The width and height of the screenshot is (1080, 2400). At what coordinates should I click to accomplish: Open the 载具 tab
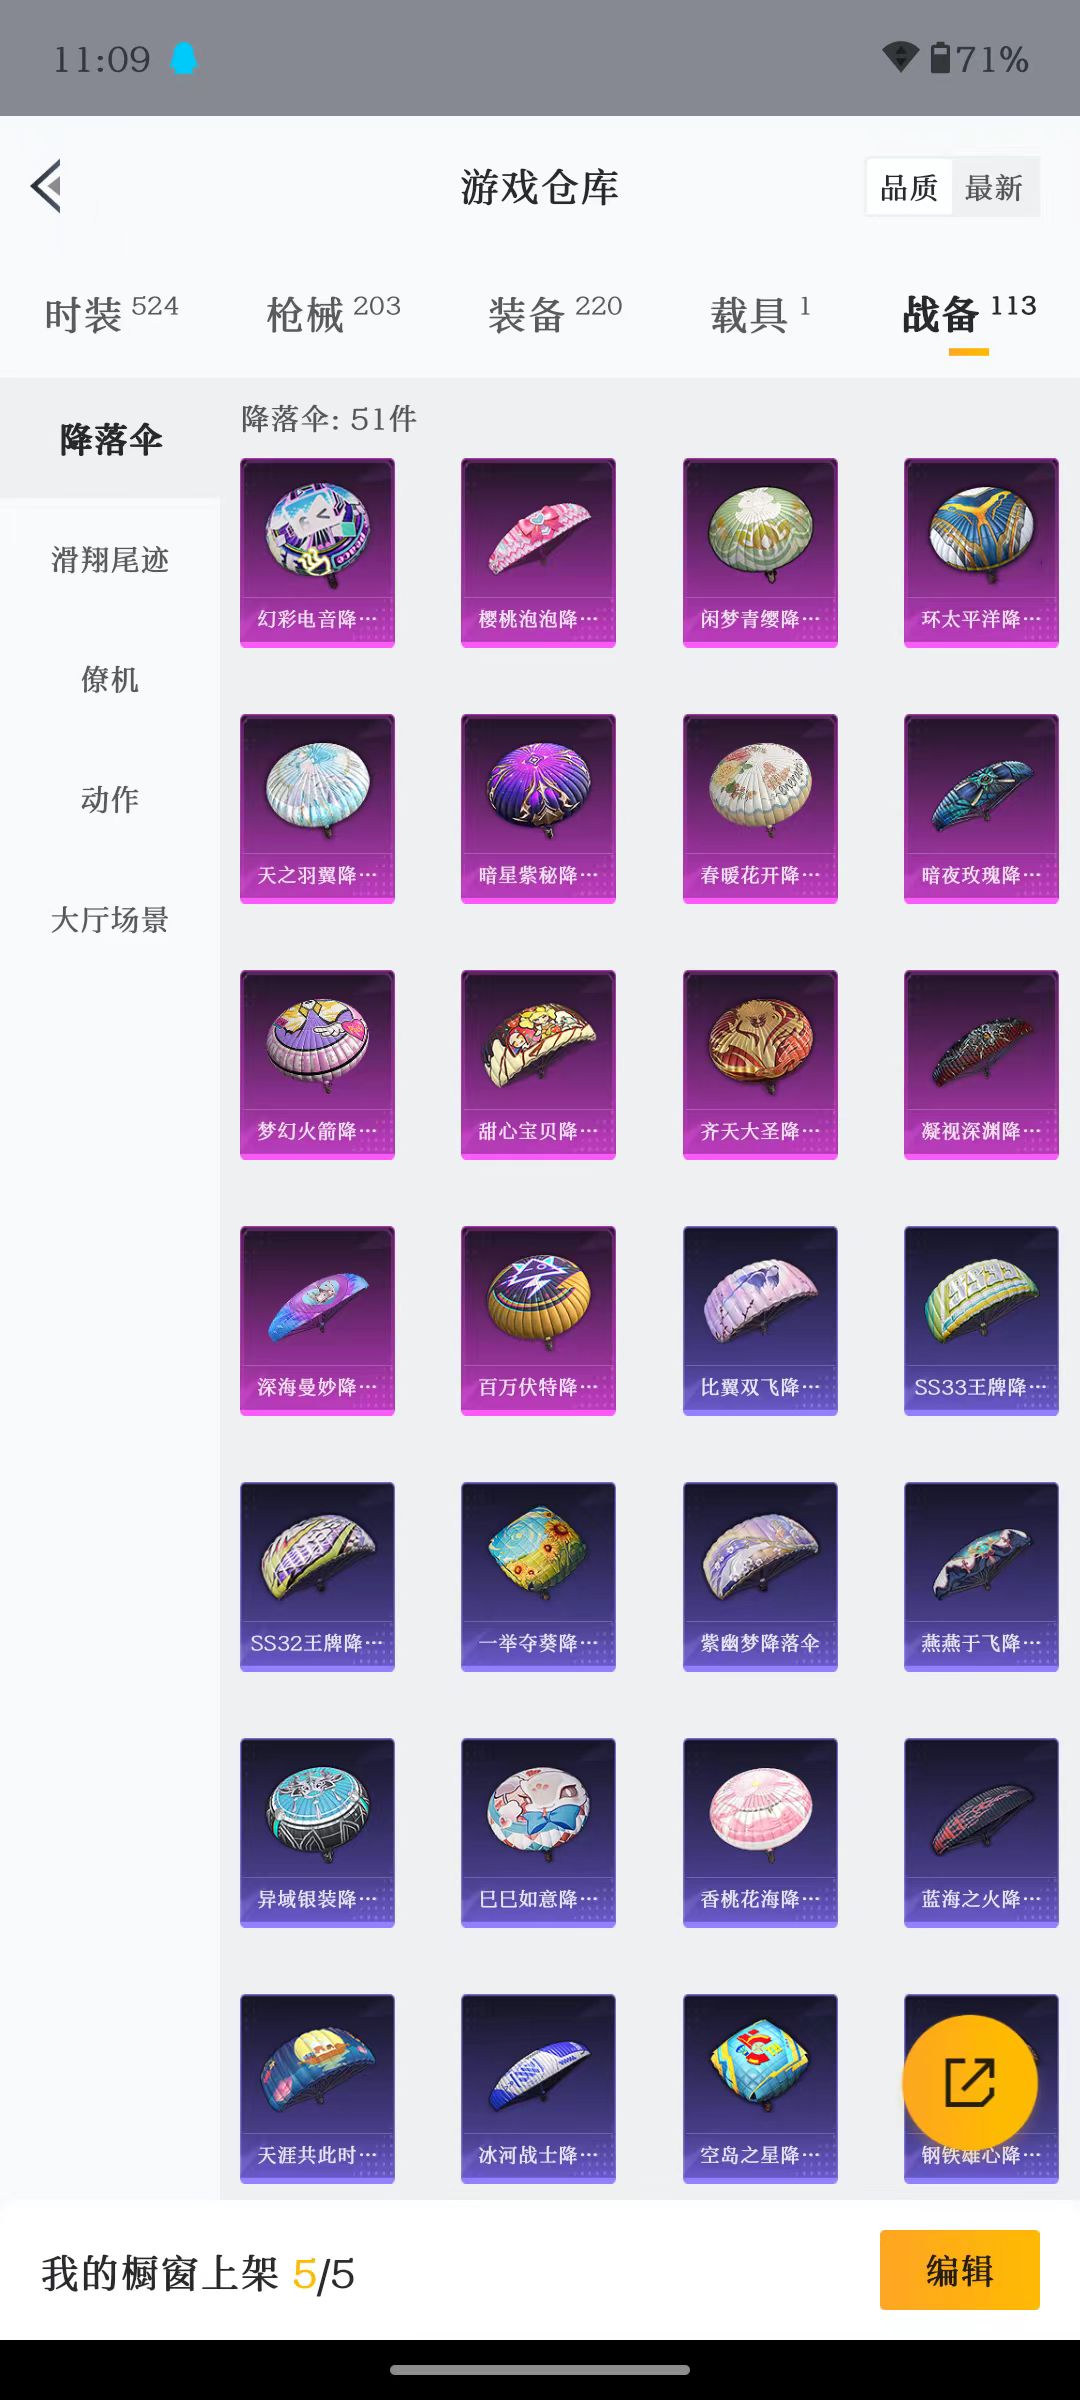click(x=760, y=314)
